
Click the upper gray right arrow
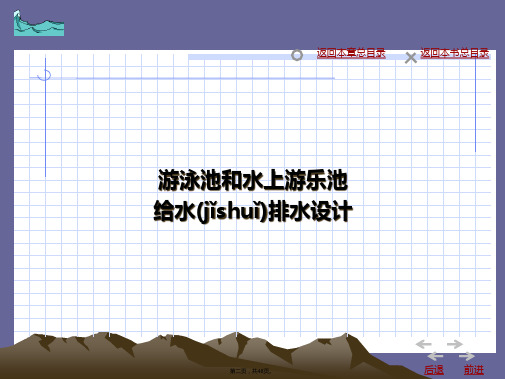tap(455, 344)
